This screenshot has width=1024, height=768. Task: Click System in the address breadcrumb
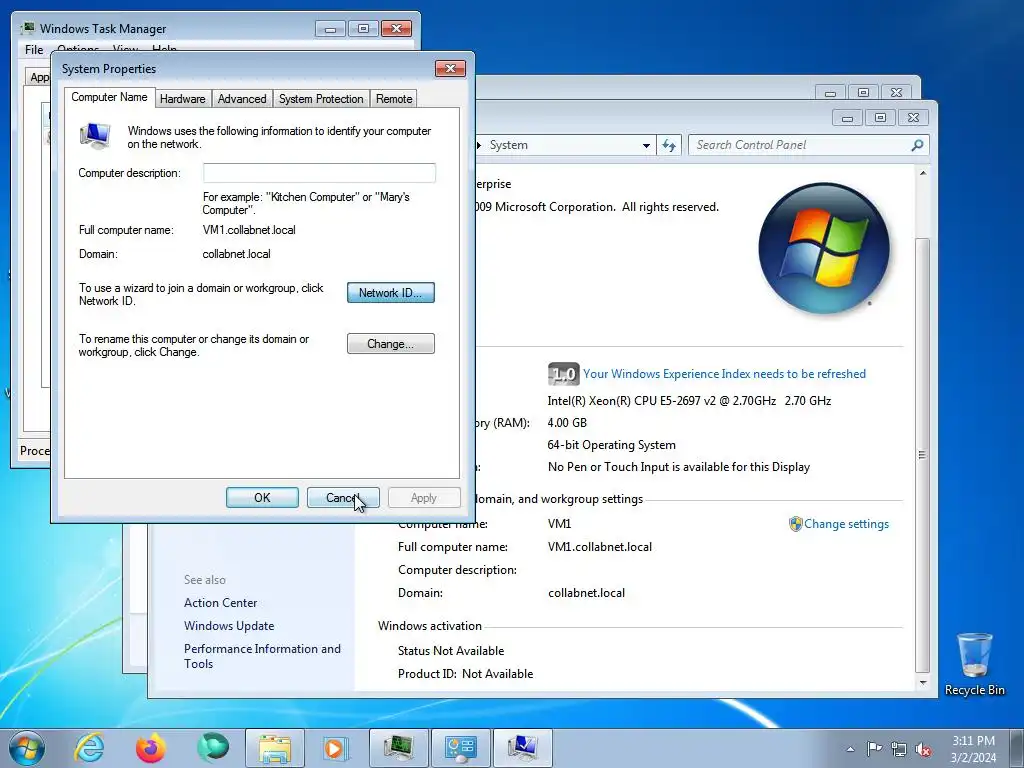[x=509, y=145]
